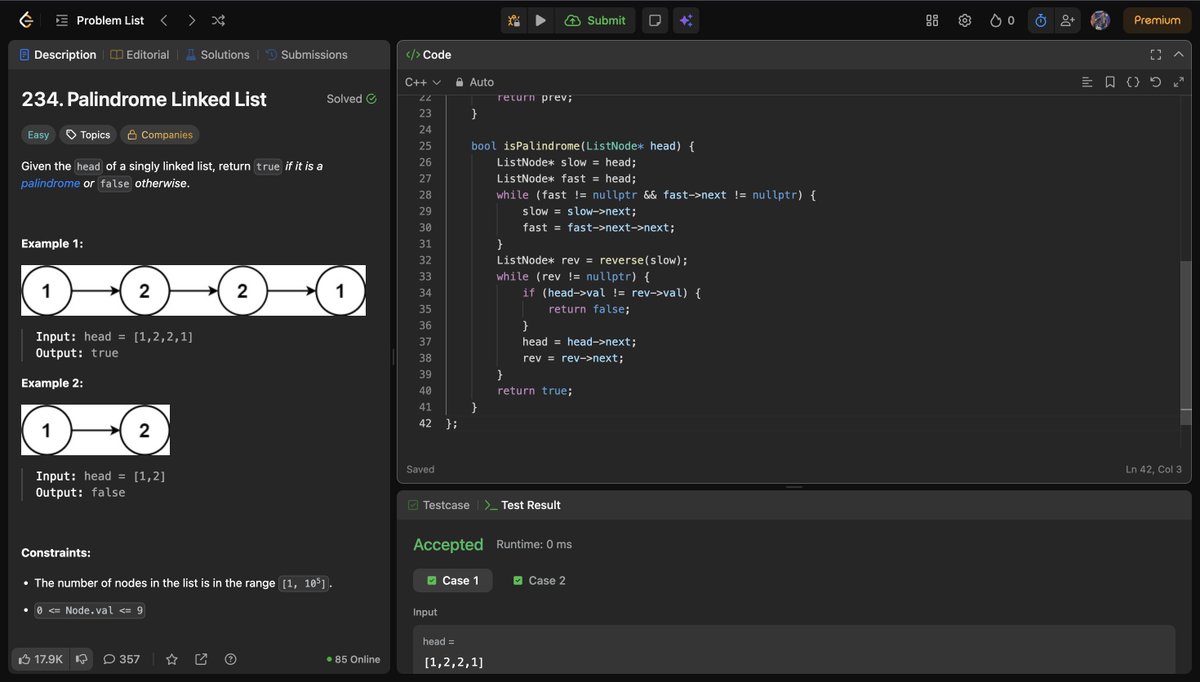Viewport: 1200px width, 682px height.
Task: Maximize editor with expand arrows icon
Action: point(1178,82)
